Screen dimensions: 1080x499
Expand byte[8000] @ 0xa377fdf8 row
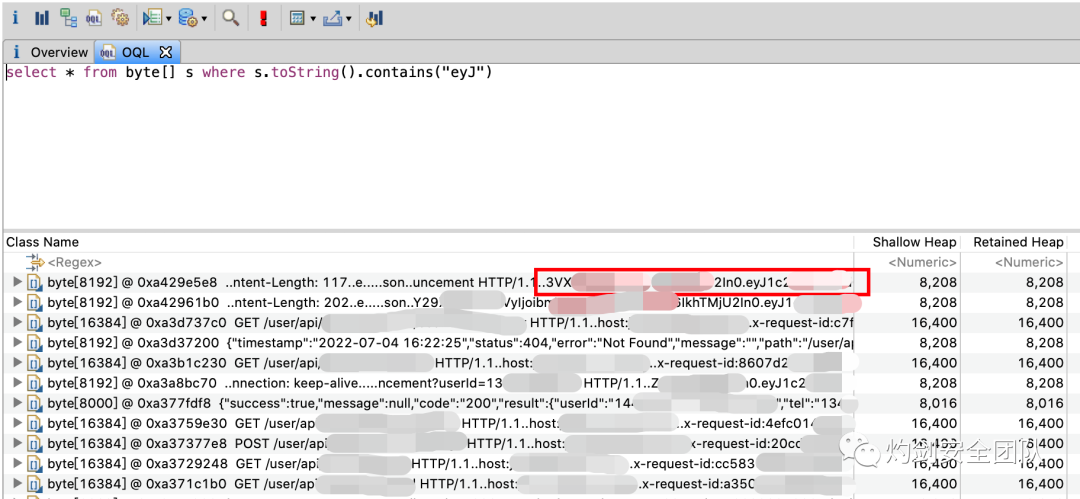[x=17, y=403]
